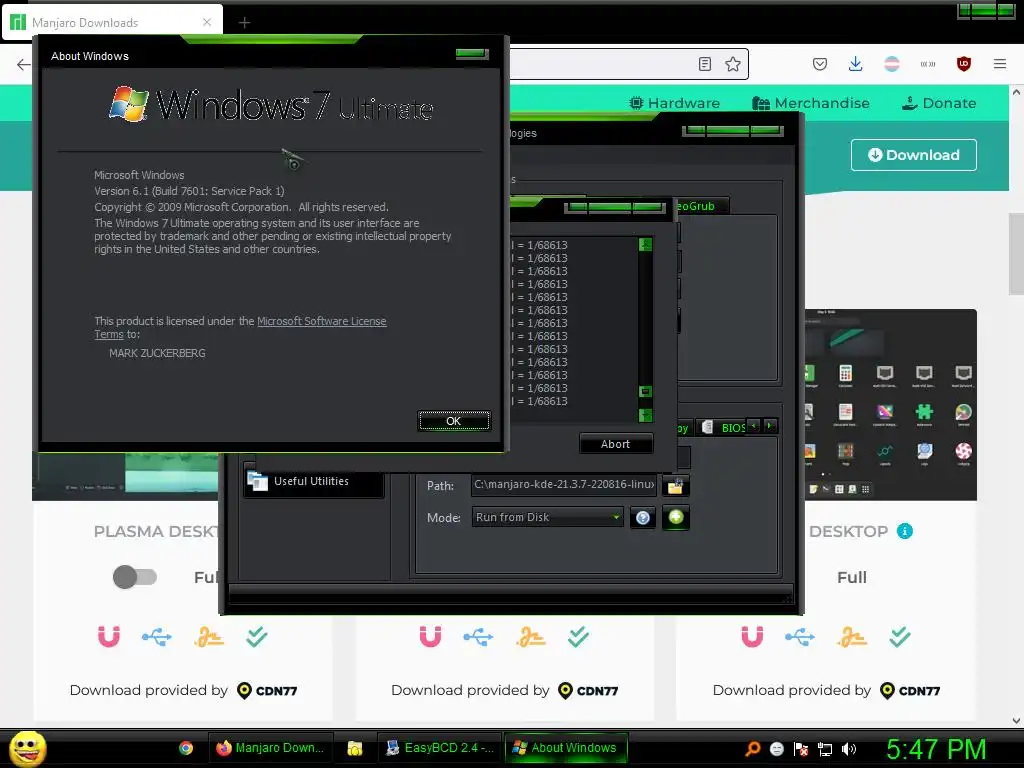Click the middle card USB image icon
The image size is (1024, 768).
tap(478, 637)
